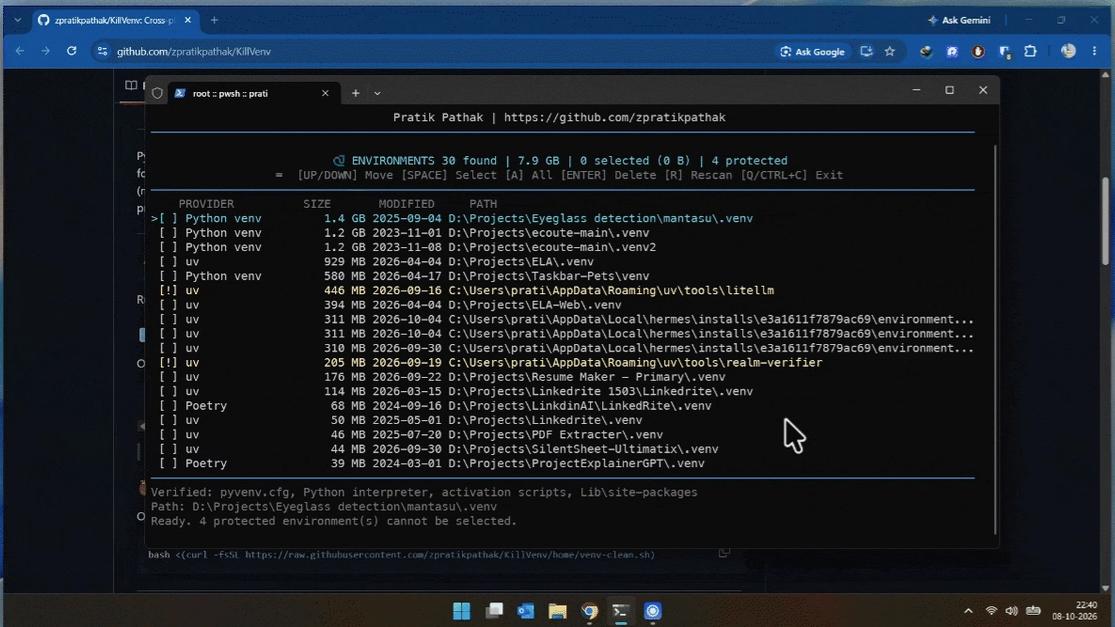Toggle checkbox for Taskbar-Pets\venv row
Screen dimensions: 1115x627
tap(168, 276)
